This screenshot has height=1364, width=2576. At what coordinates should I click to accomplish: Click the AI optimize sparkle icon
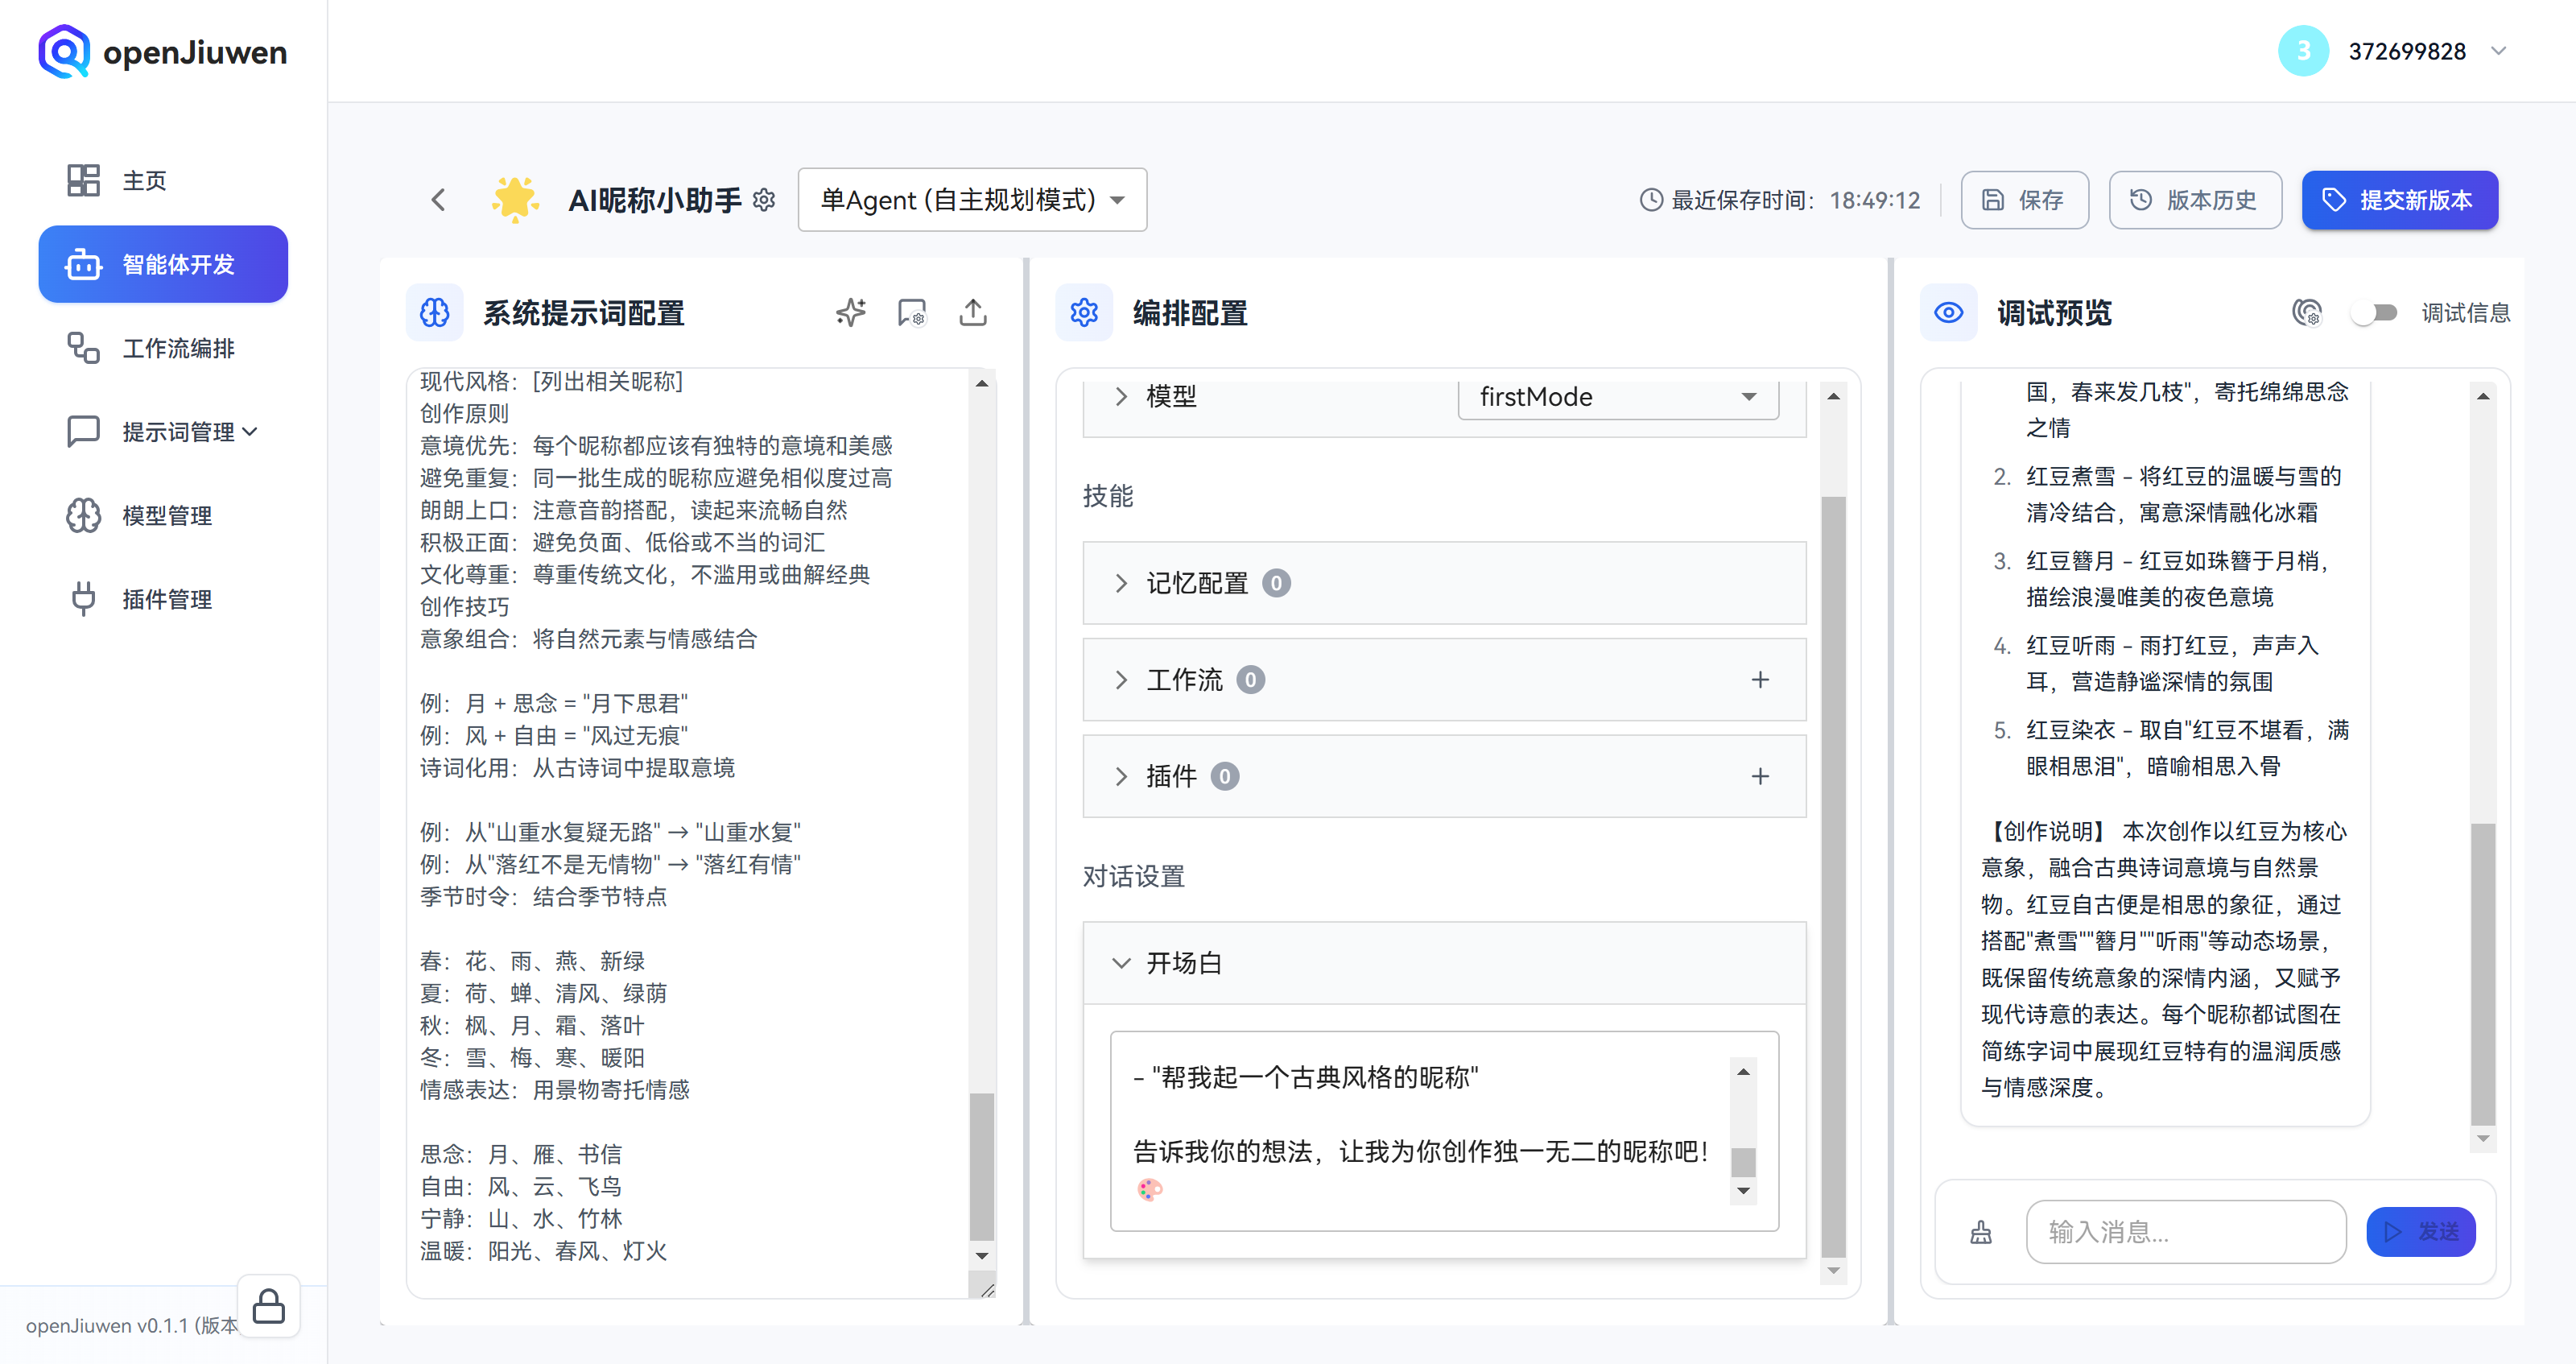[x=850, y=313]
